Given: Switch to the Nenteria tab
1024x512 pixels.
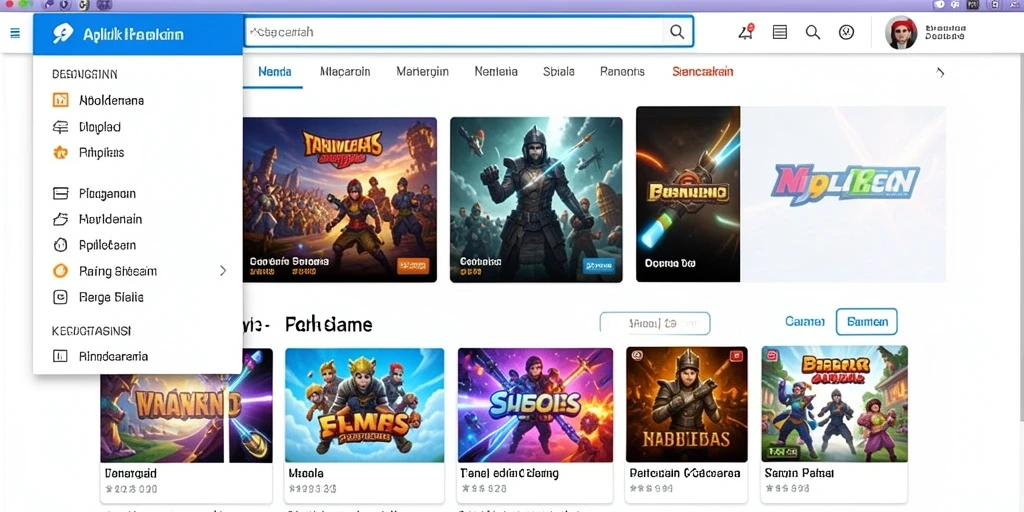Looking at the screenshot, I should [496, 72].
